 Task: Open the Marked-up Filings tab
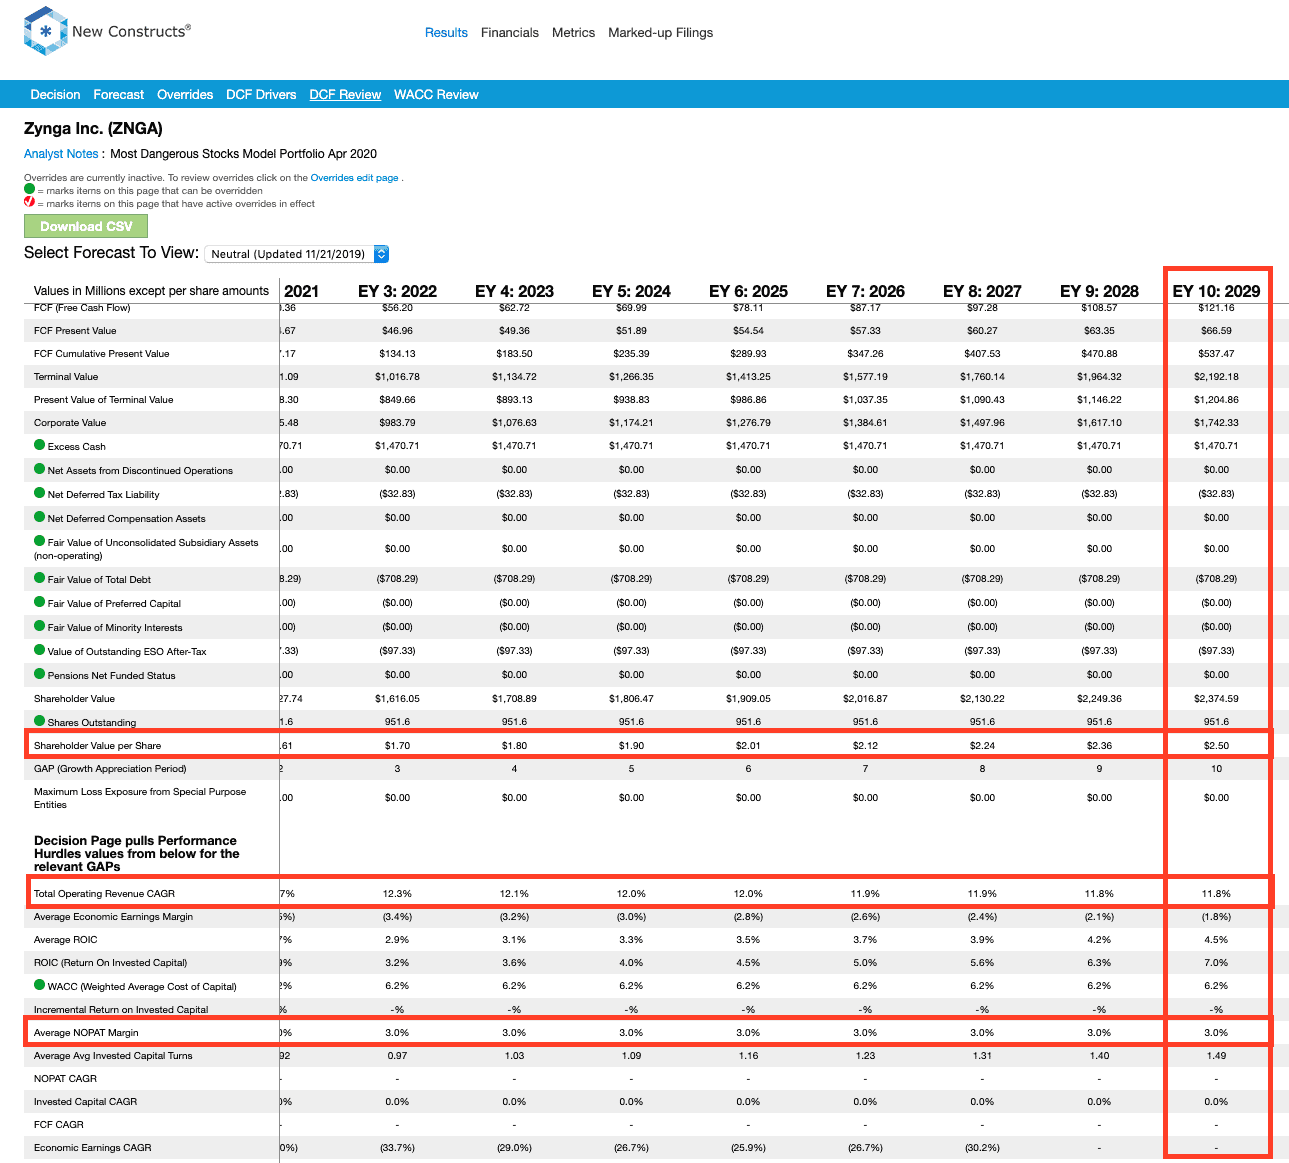(661, 33)
